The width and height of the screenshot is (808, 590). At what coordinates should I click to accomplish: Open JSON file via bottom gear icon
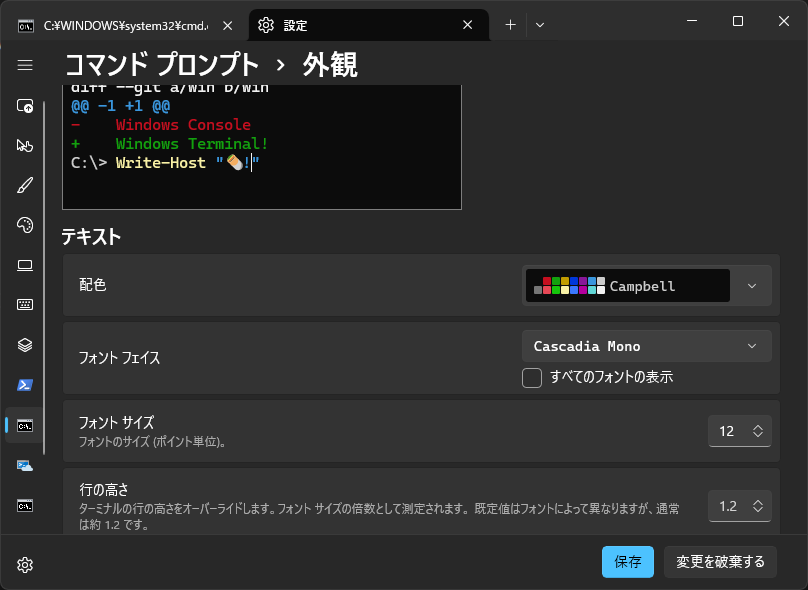click(x=25, y=565)
